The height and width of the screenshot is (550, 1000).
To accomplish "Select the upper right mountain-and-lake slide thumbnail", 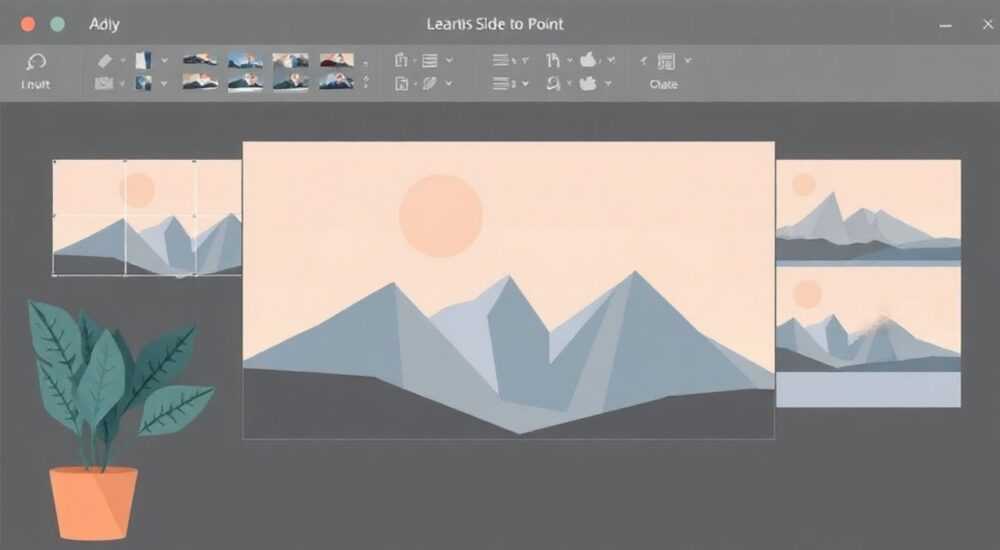I will pos(869,212).
